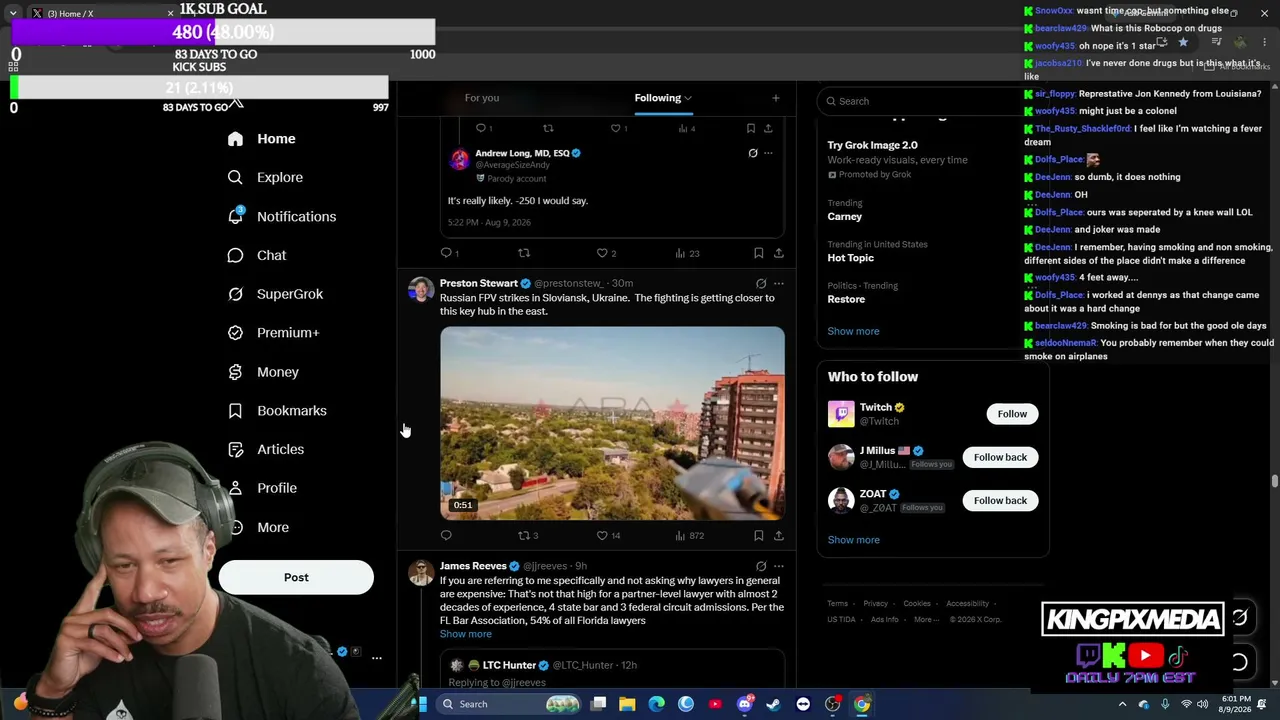Open more options on James Reeves' post
Screen dimensions: 1280x720
[x=778, y=567]
